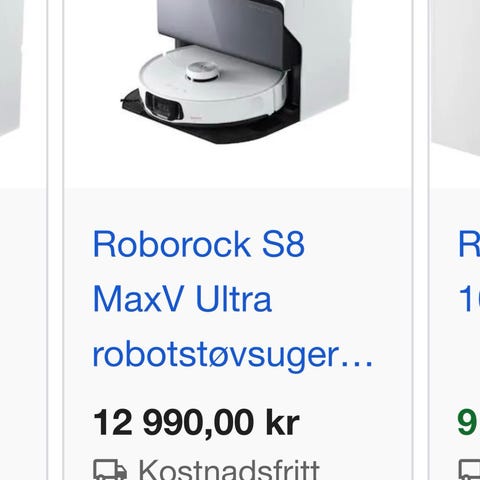Click the 12 990,00 kr price
The height and width of the screenshot is (480, 480).
coord(196,423)
